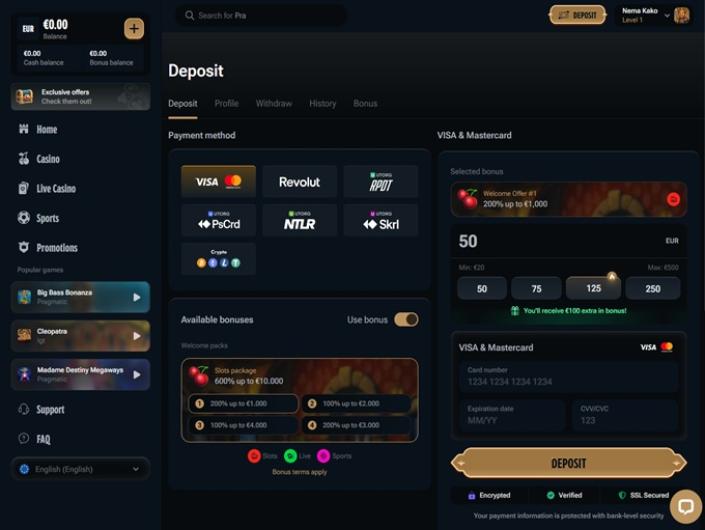Open the History tab
Screen dimensions: 705x530
coord(322,103)
